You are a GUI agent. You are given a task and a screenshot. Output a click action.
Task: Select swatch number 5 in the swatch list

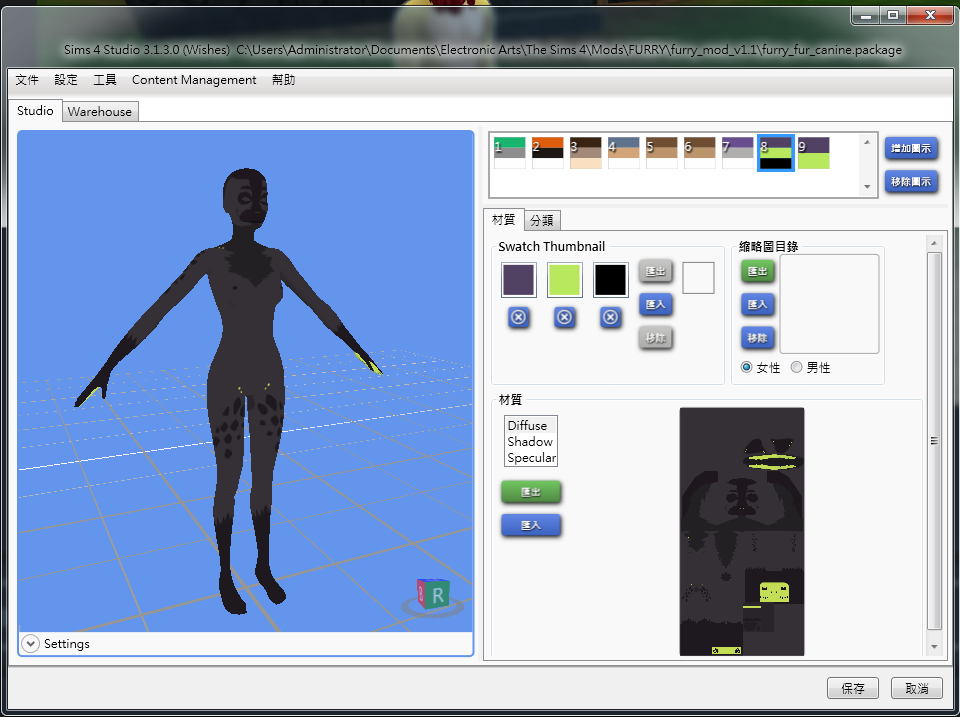pos(661,152)
